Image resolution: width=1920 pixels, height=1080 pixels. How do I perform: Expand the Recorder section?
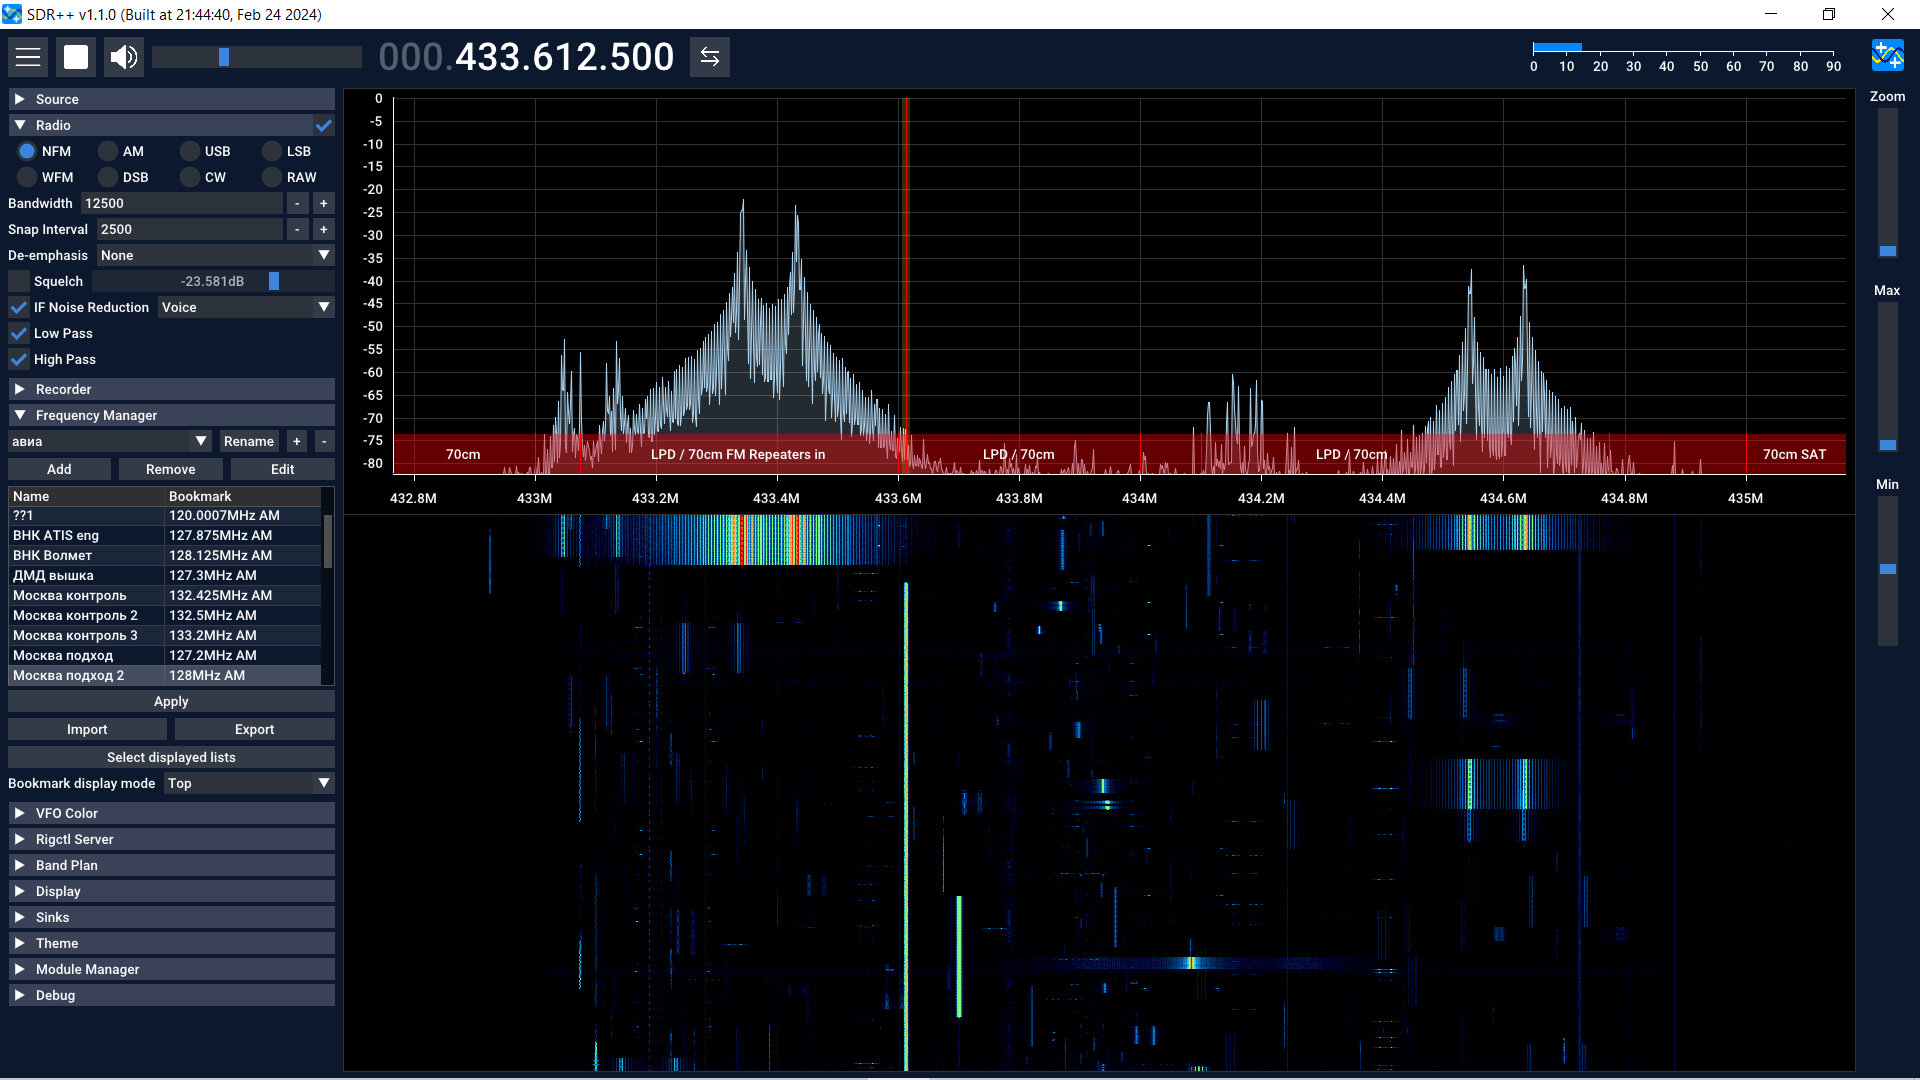[x=170, y=389]
